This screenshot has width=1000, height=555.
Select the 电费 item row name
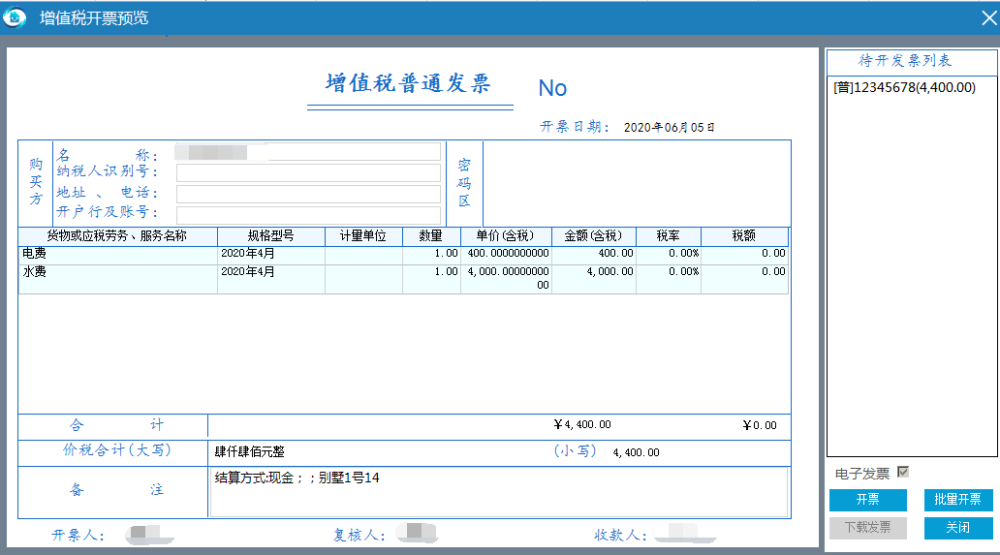(x=34, y=253)
